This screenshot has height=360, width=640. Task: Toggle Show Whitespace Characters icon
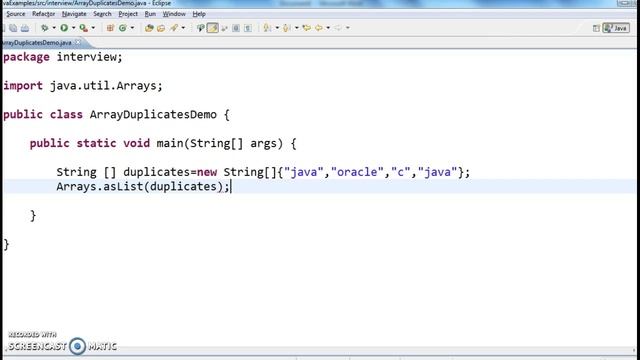[248, 28]
